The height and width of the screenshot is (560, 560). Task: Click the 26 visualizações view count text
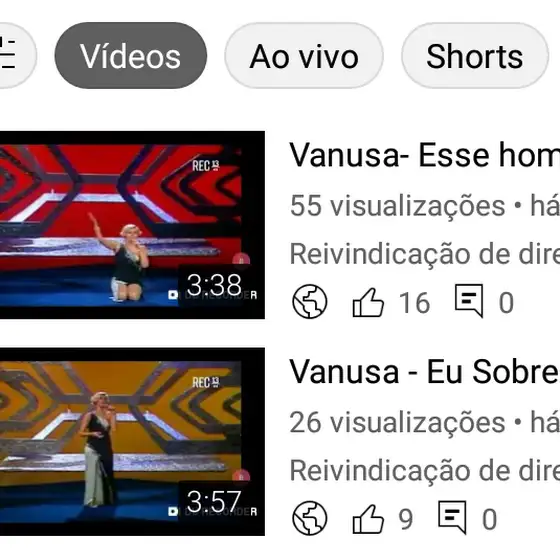398,423
